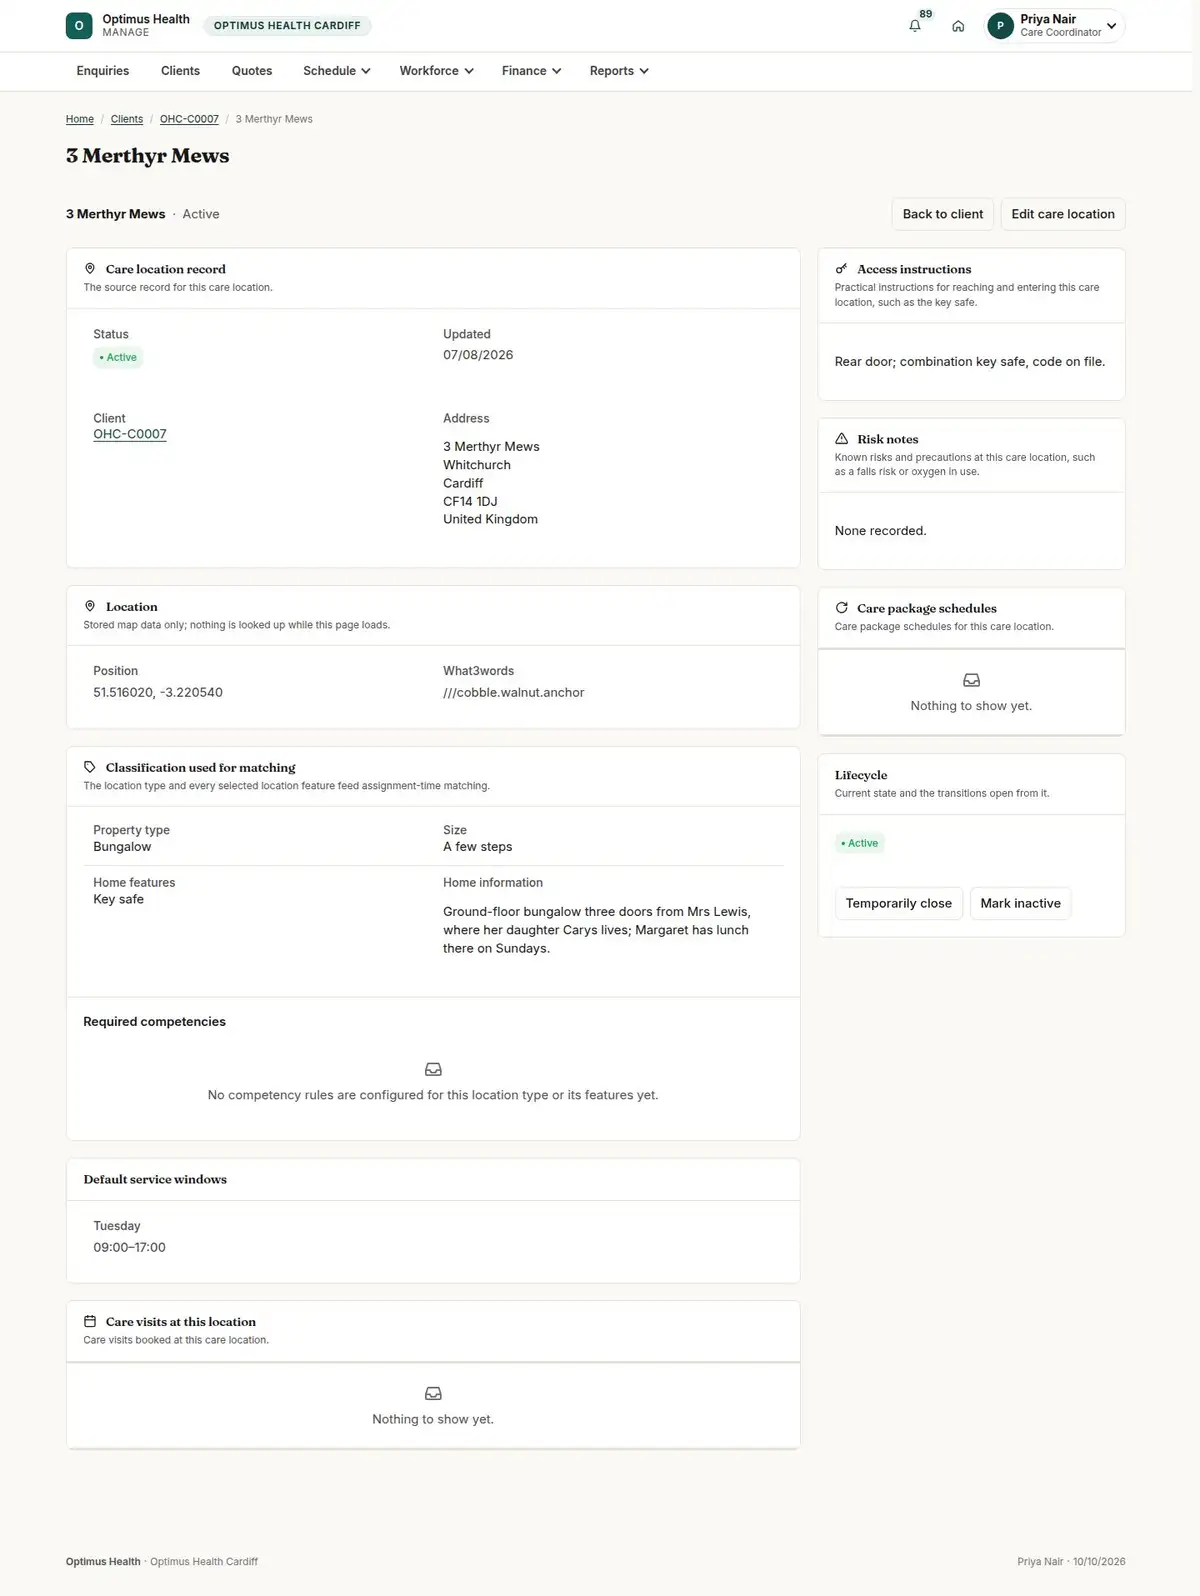This screenshot has height=1596, width=1200.
Task: Click the Risk notes warning icon
Action: (841, 439)
